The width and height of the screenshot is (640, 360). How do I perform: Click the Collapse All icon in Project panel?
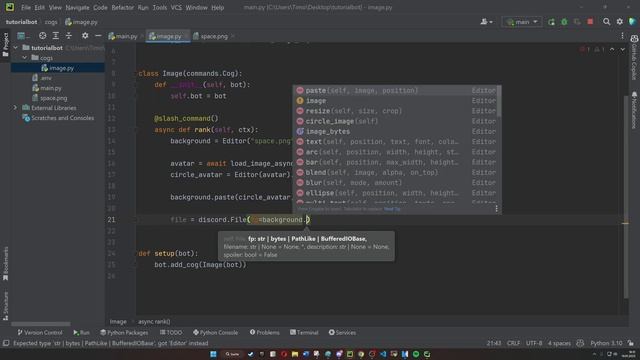(x=69, y=36)
